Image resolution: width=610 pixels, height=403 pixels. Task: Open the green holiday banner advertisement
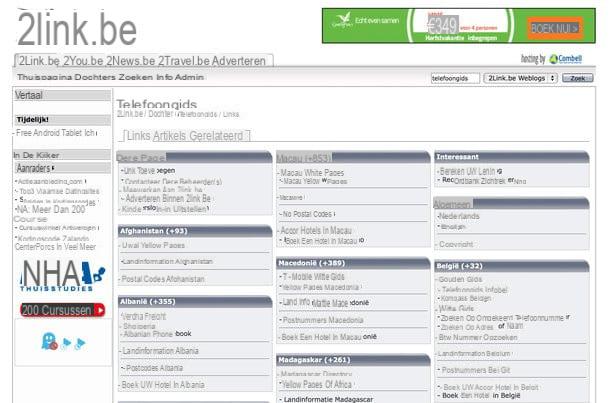point(458,26)
